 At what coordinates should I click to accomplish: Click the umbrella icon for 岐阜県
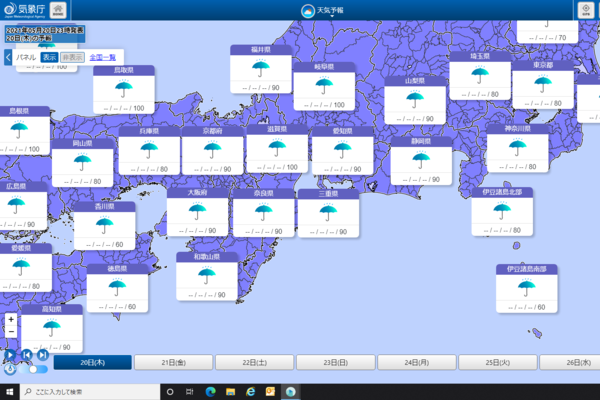(x=324, y=85)
